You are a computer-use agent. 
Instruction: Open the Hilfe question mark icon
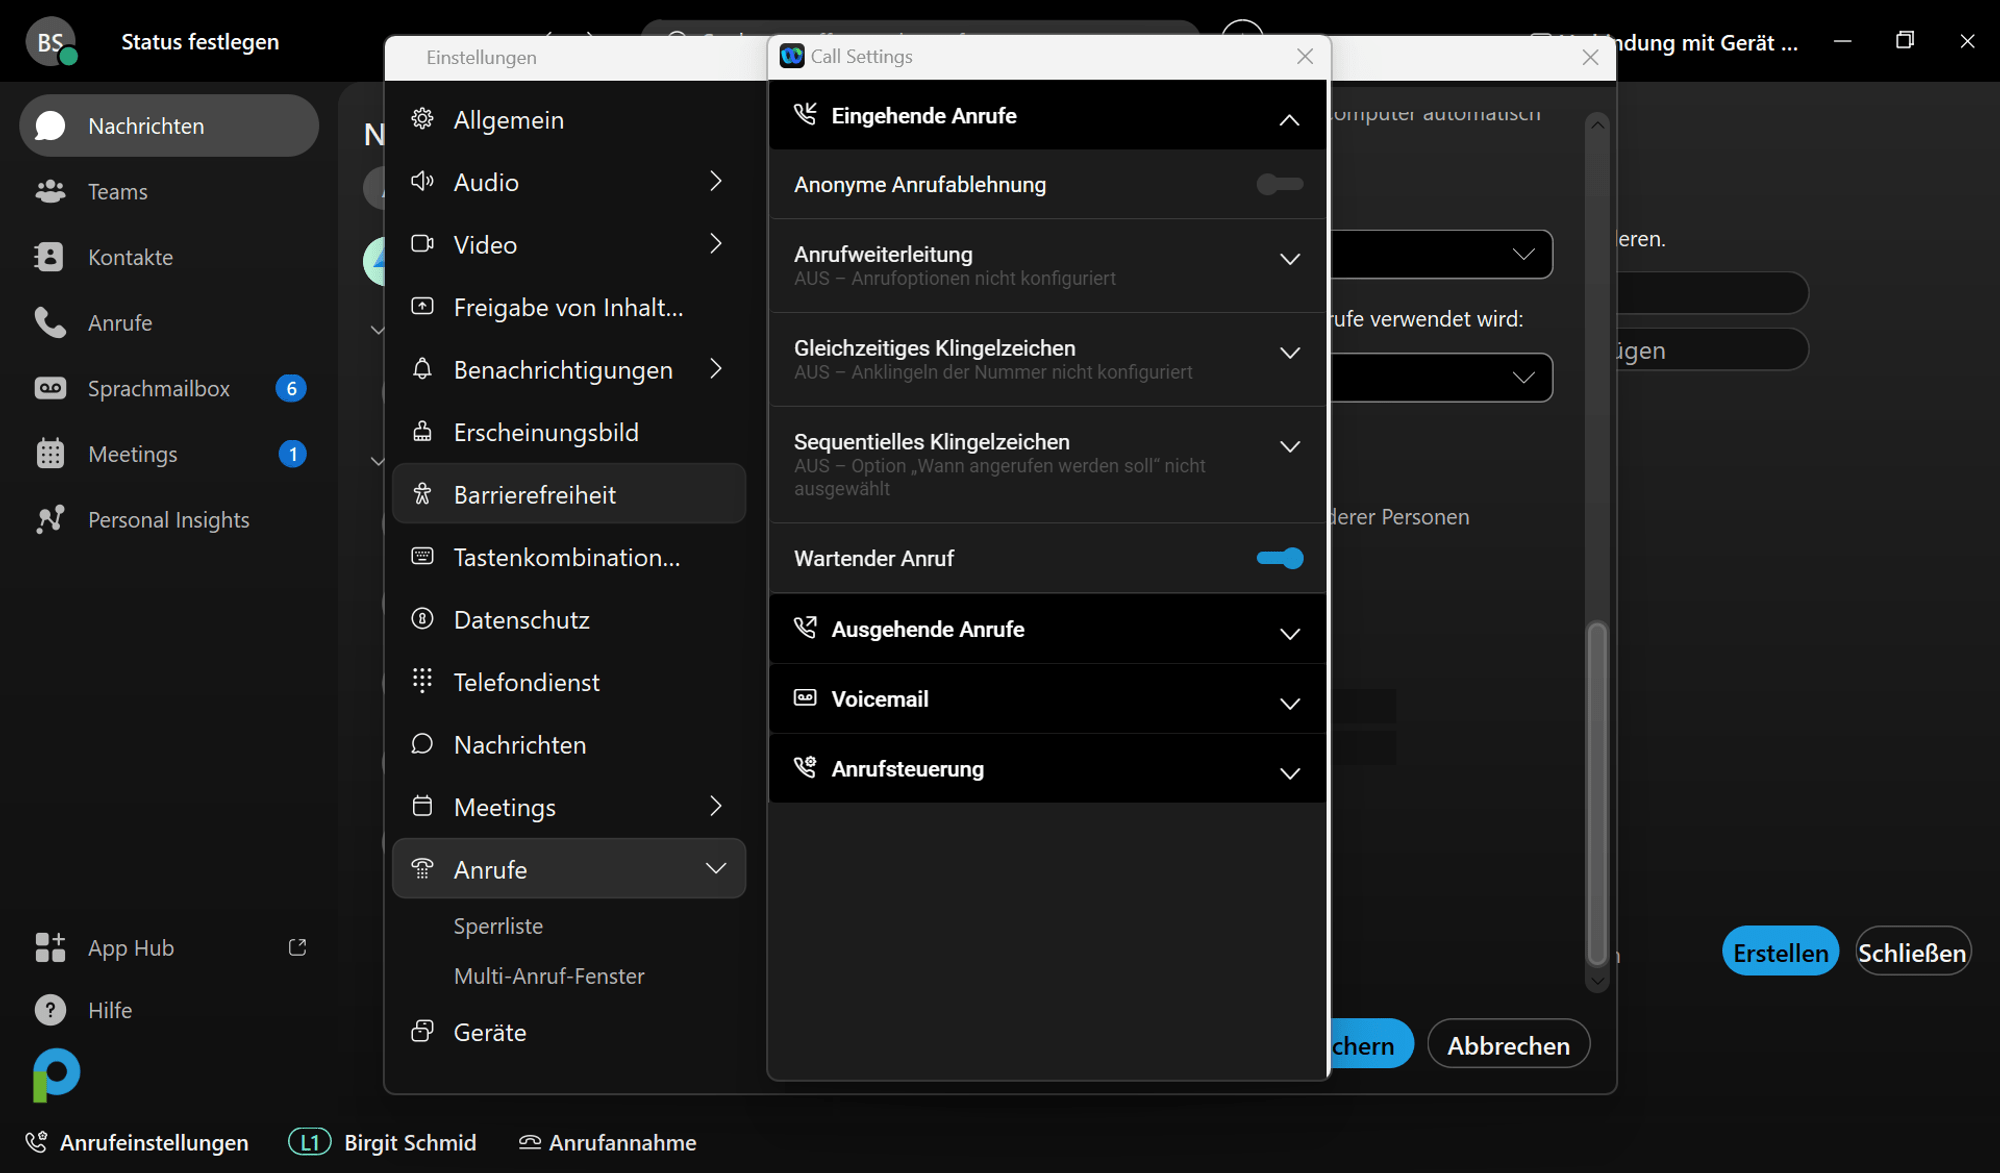coord(50,1010)
